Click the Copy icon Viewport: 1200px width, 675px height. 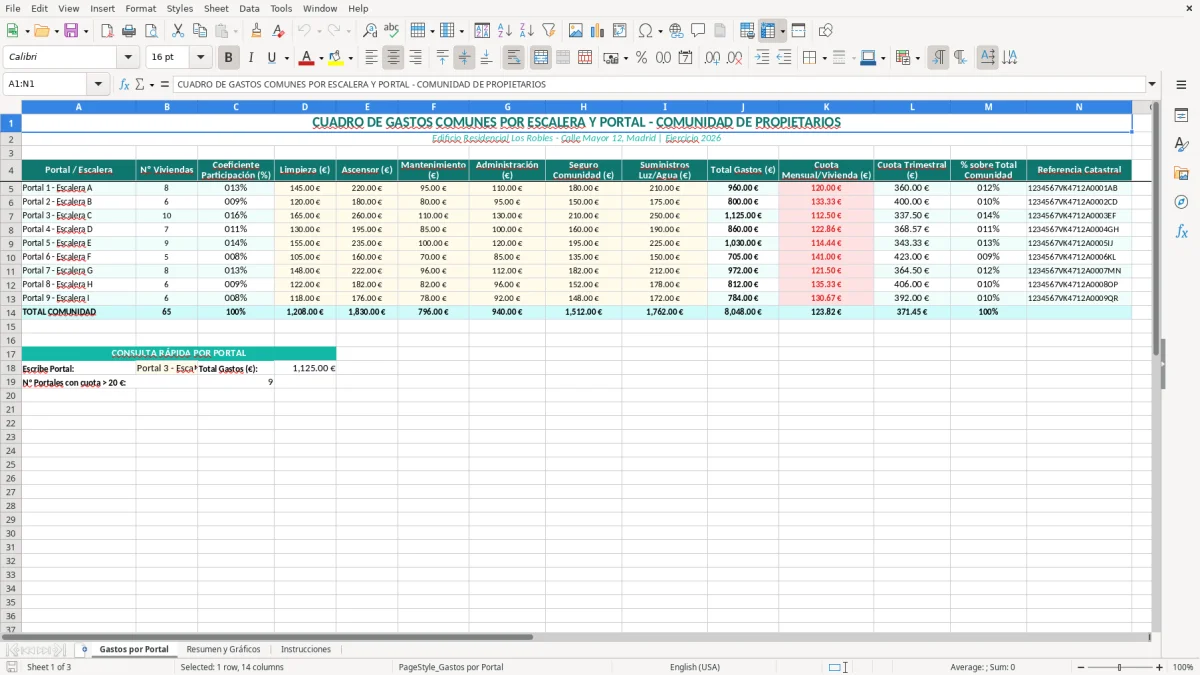click(200, 31)
